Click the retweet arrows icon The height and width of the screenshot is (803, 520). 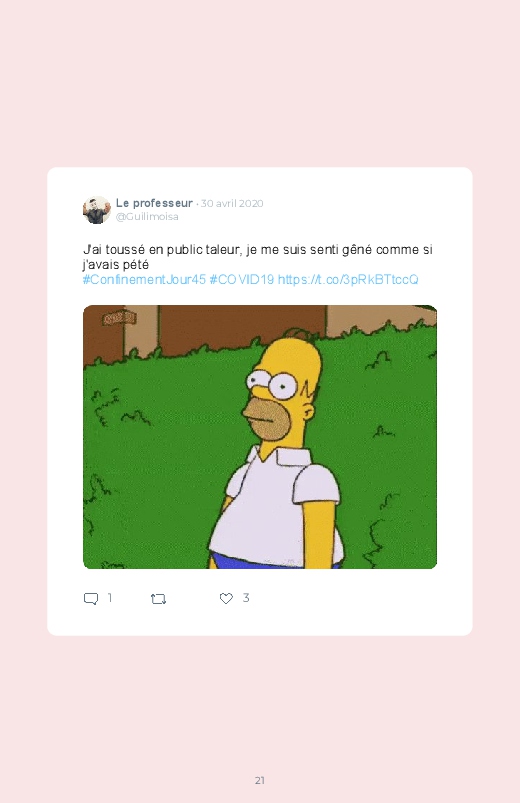(158, 598)
